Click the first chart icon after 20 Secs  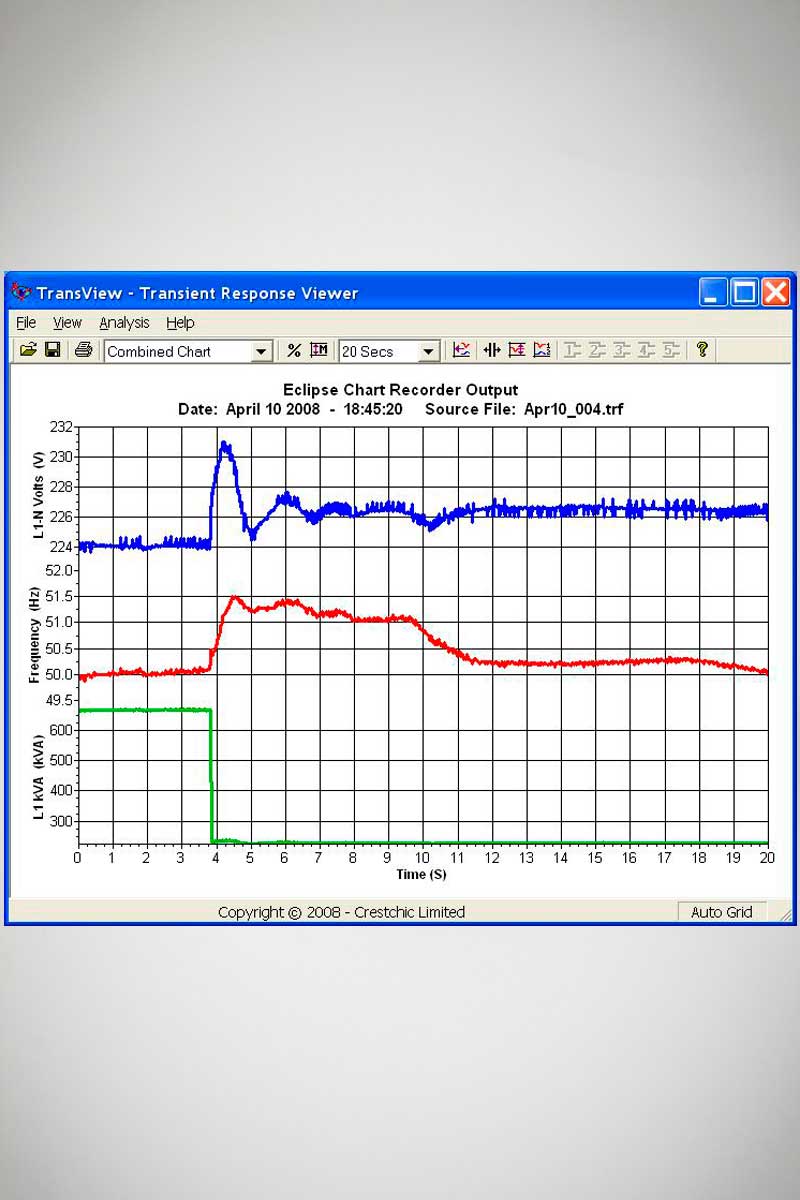click(x=461, y=350)
